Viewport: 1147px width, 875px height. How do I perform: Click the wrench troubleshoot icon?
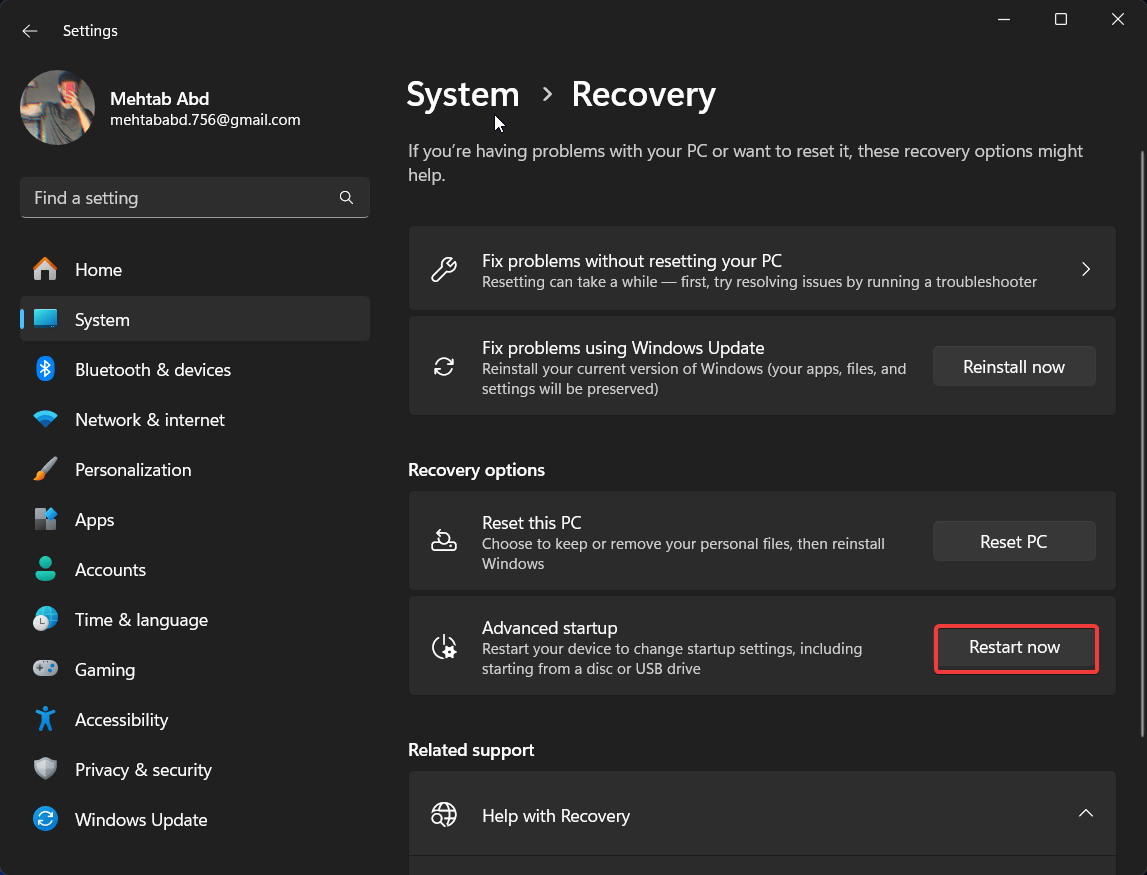click(444, 269)
